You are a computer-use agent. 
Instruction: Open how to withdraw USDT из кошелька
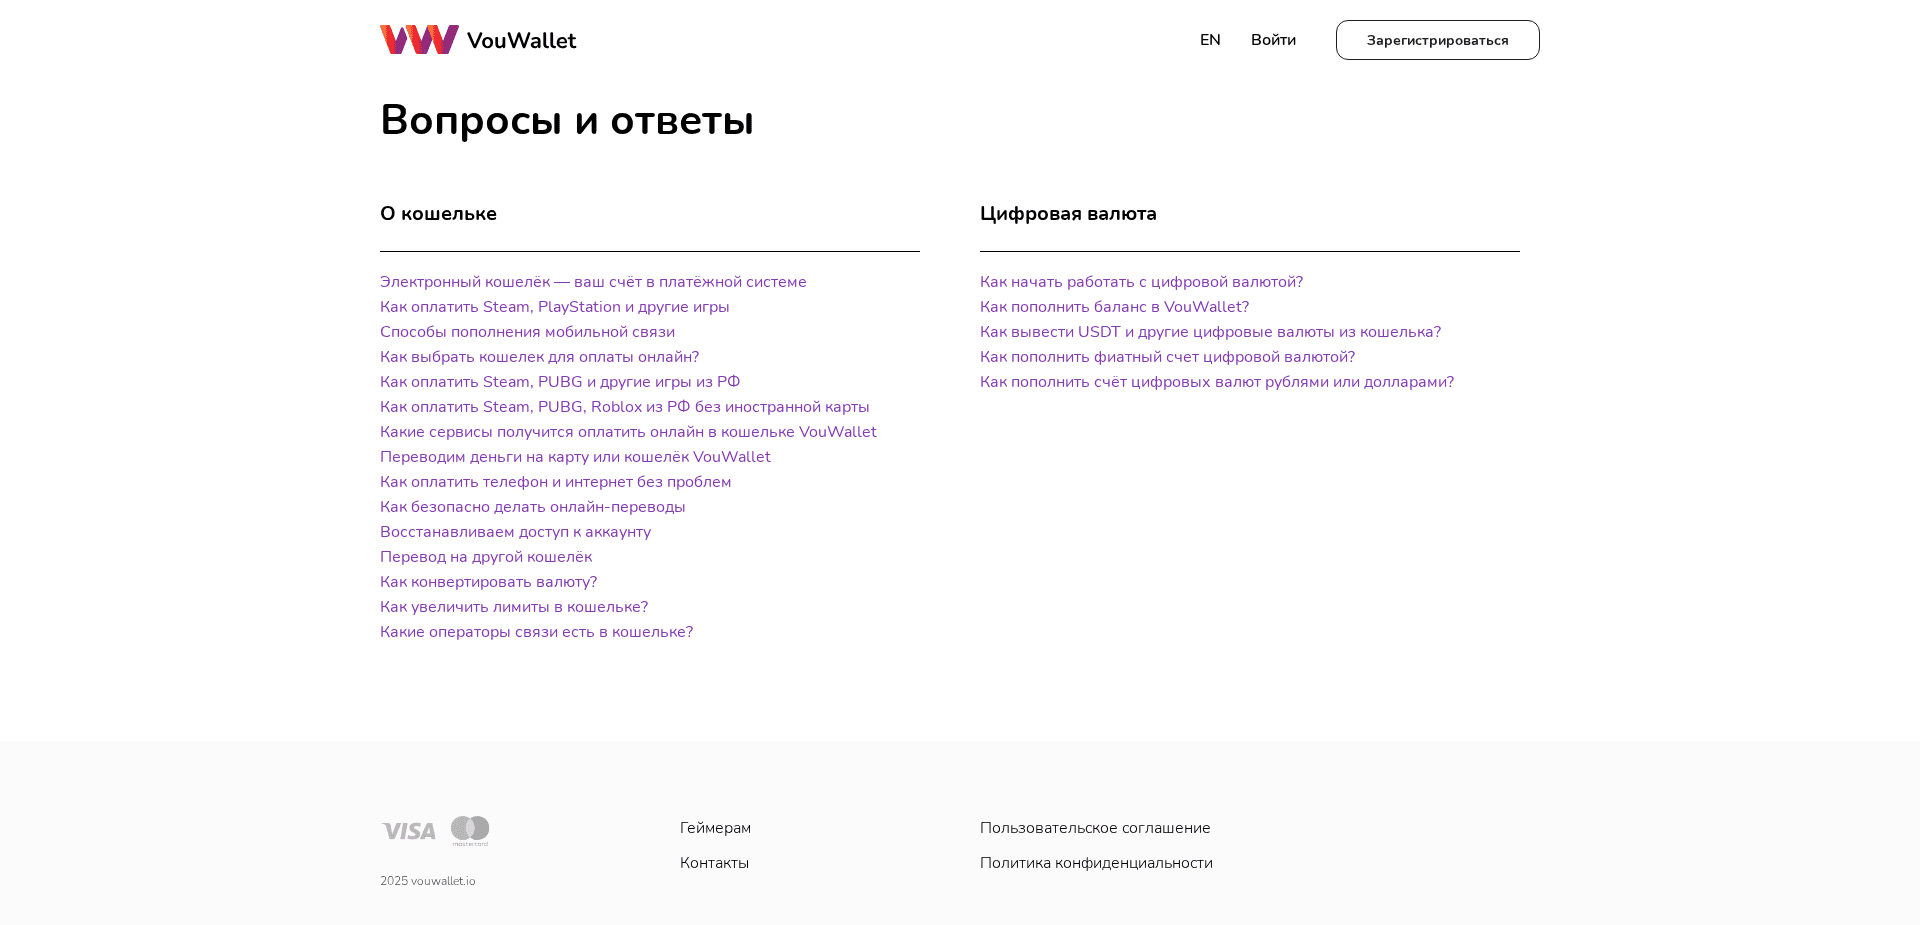point(1210,332)
